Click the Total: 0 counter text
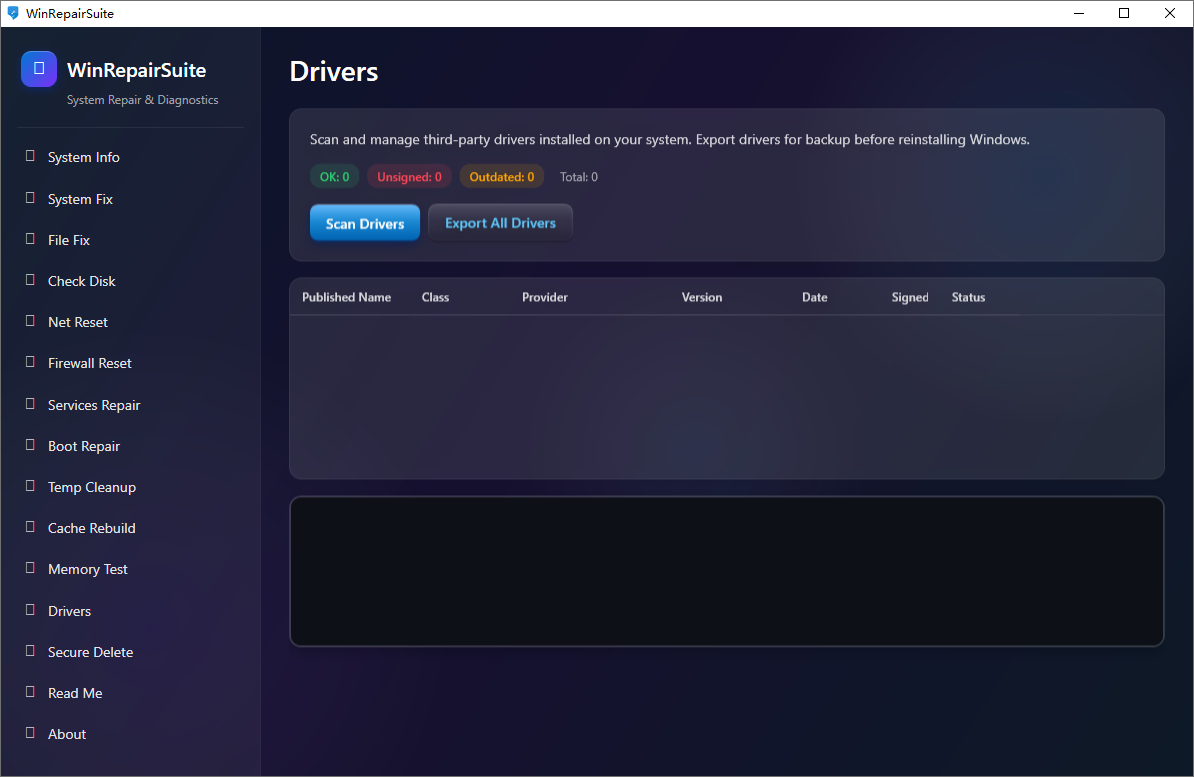 [579, 177]
